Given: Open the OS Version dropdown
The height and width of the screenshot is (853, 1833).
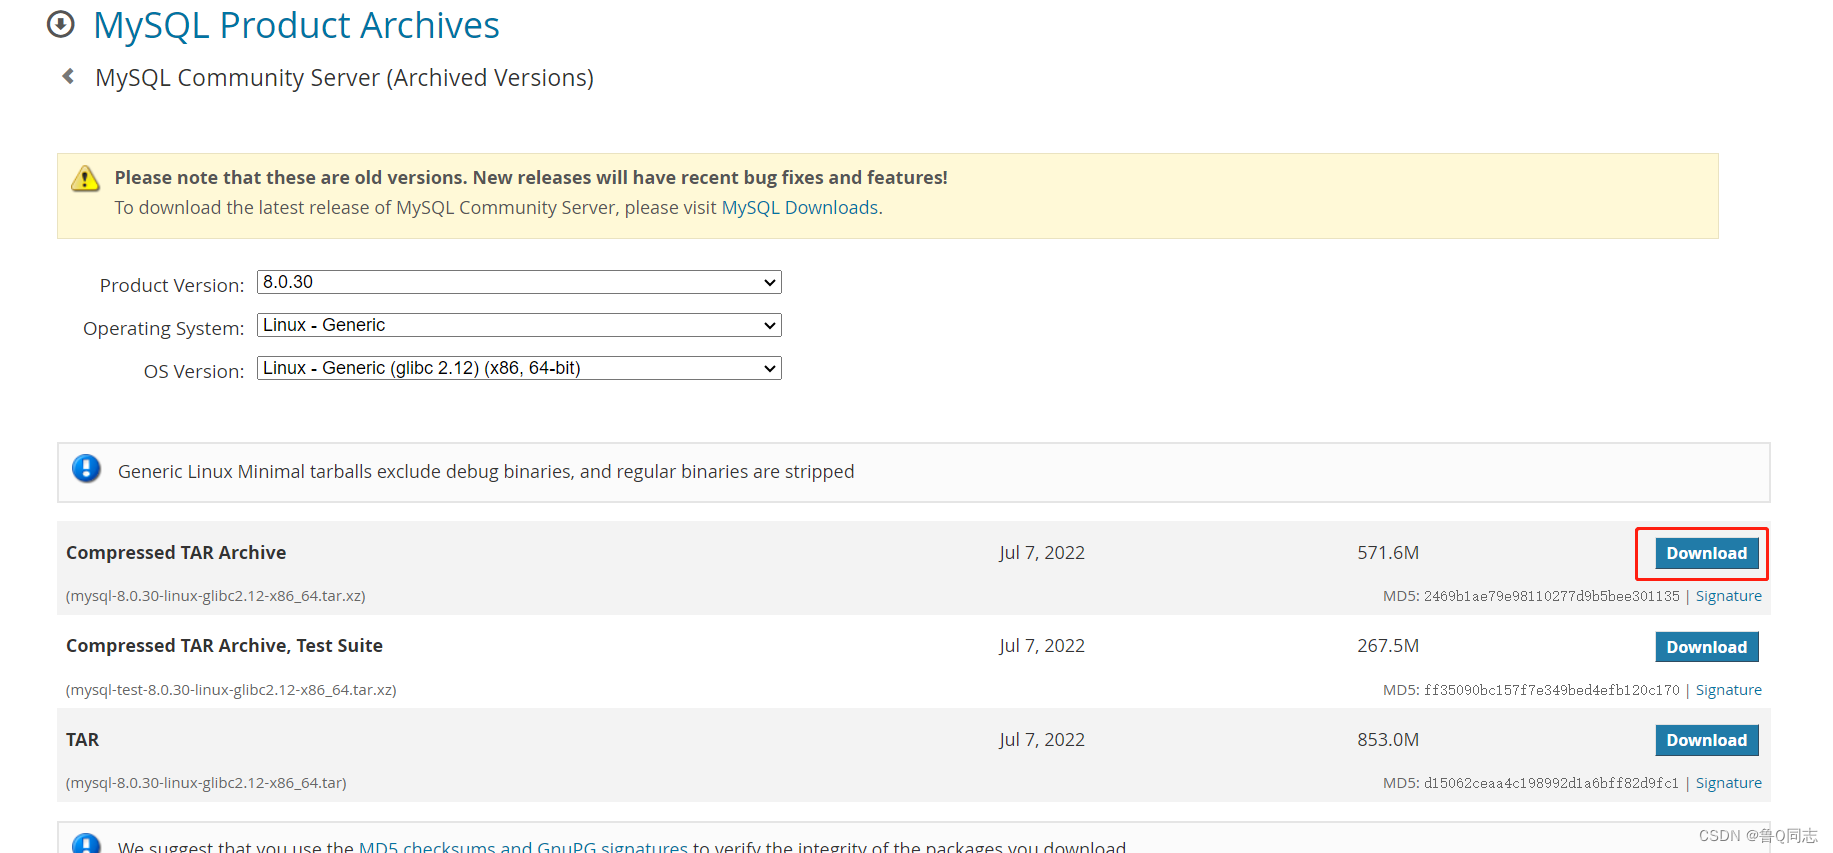Looking at the screenshot, I should 519,368.
